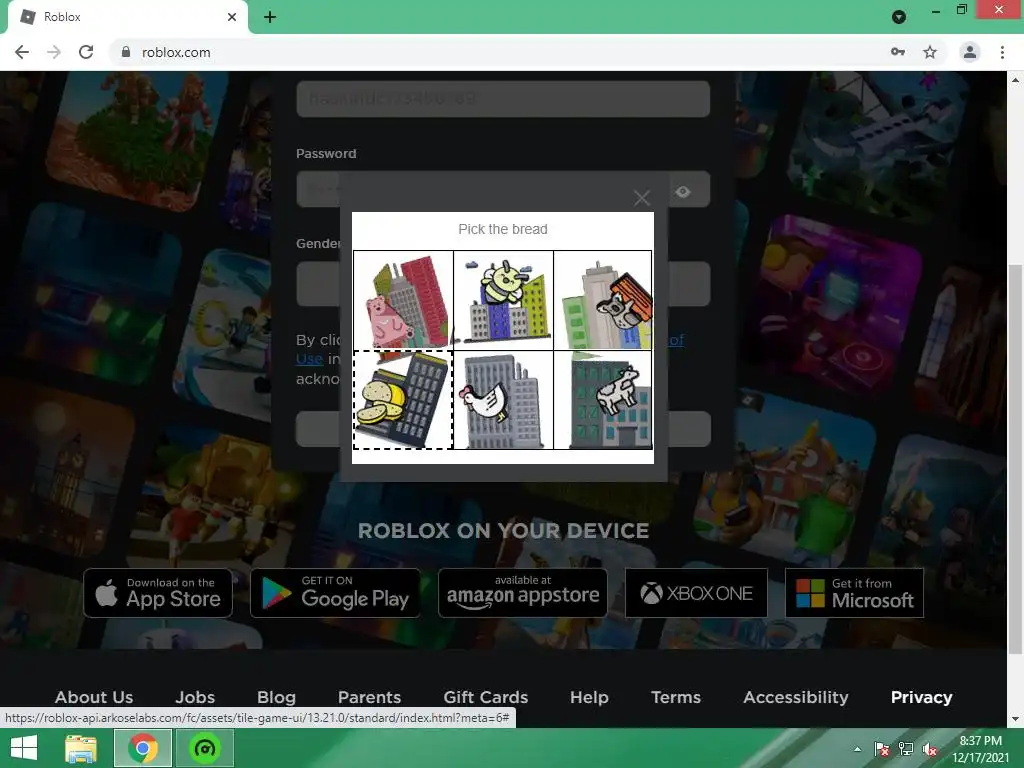Choose the bee over buildings tile
1024x768 pixels.
click(503, 300)
